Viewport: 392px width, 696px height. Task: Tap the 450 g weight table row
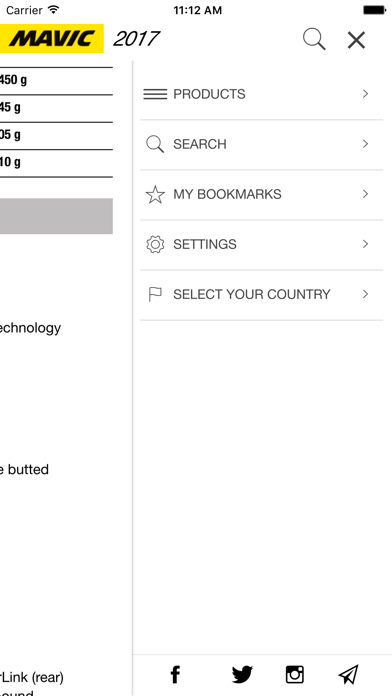(56, 81)
